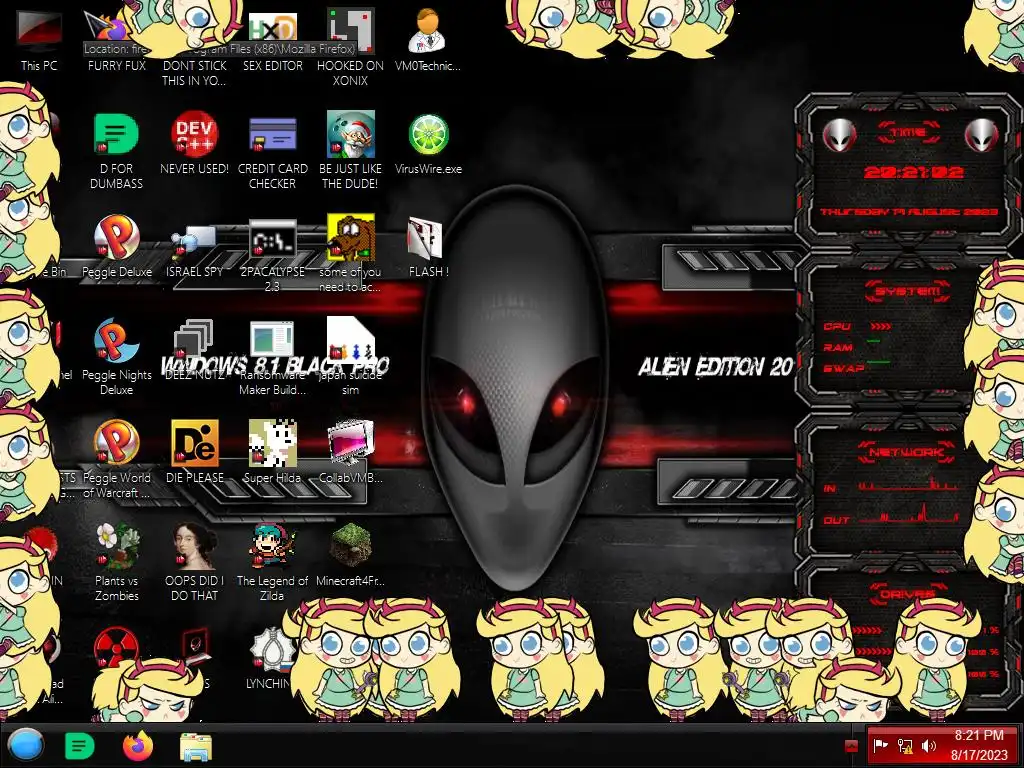Viewport: 1024px width, 768px height.
Task: Launch BE JUST LIKE THE DUDE! icon
Action: pos(350,150)
